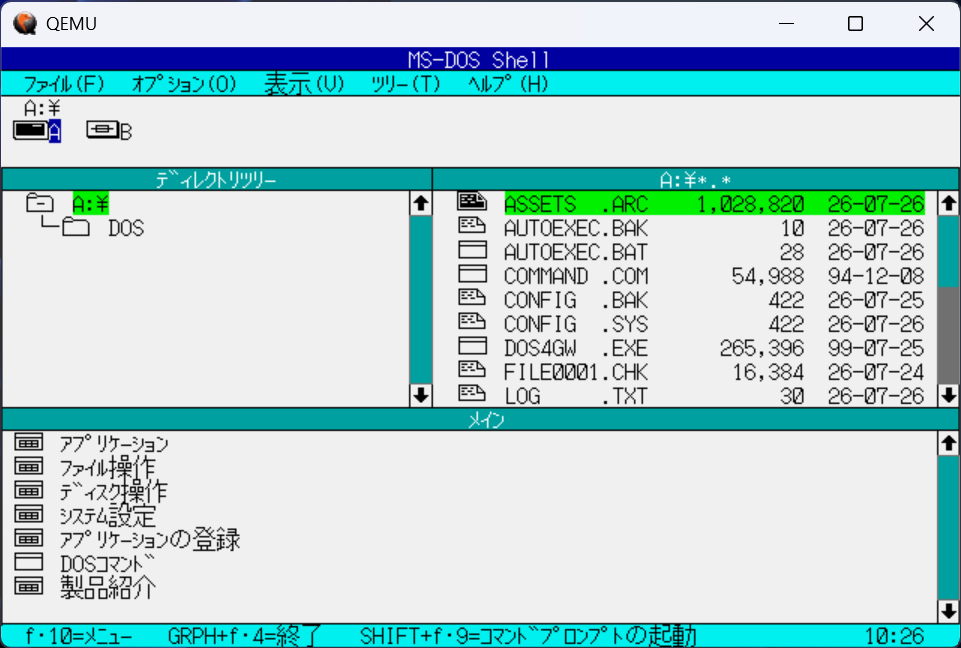The image size is (961, 648).
Task: Select アプリケーションの登録 label
Action: point(150,539)
